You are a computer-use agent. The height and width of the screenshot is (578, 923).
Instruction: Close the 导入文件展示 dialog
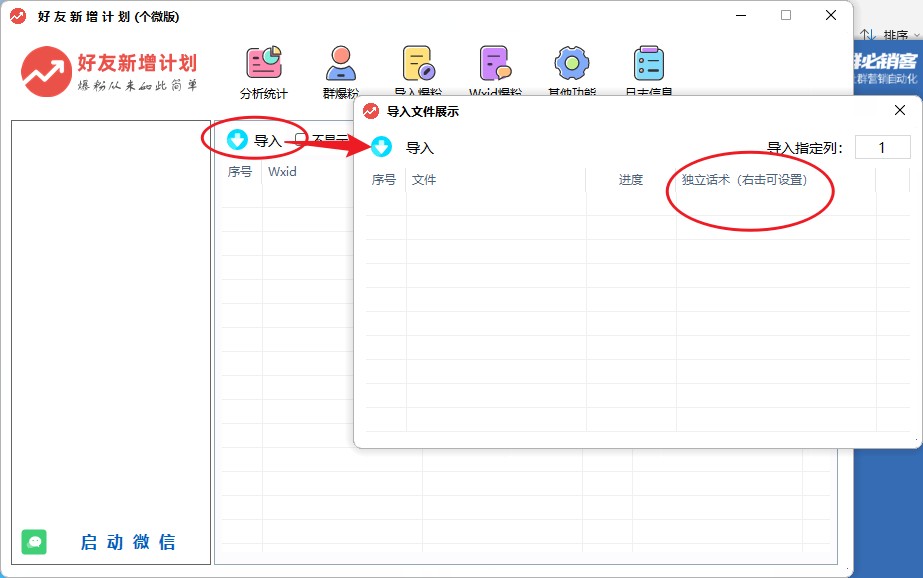[x=900, y=110]
